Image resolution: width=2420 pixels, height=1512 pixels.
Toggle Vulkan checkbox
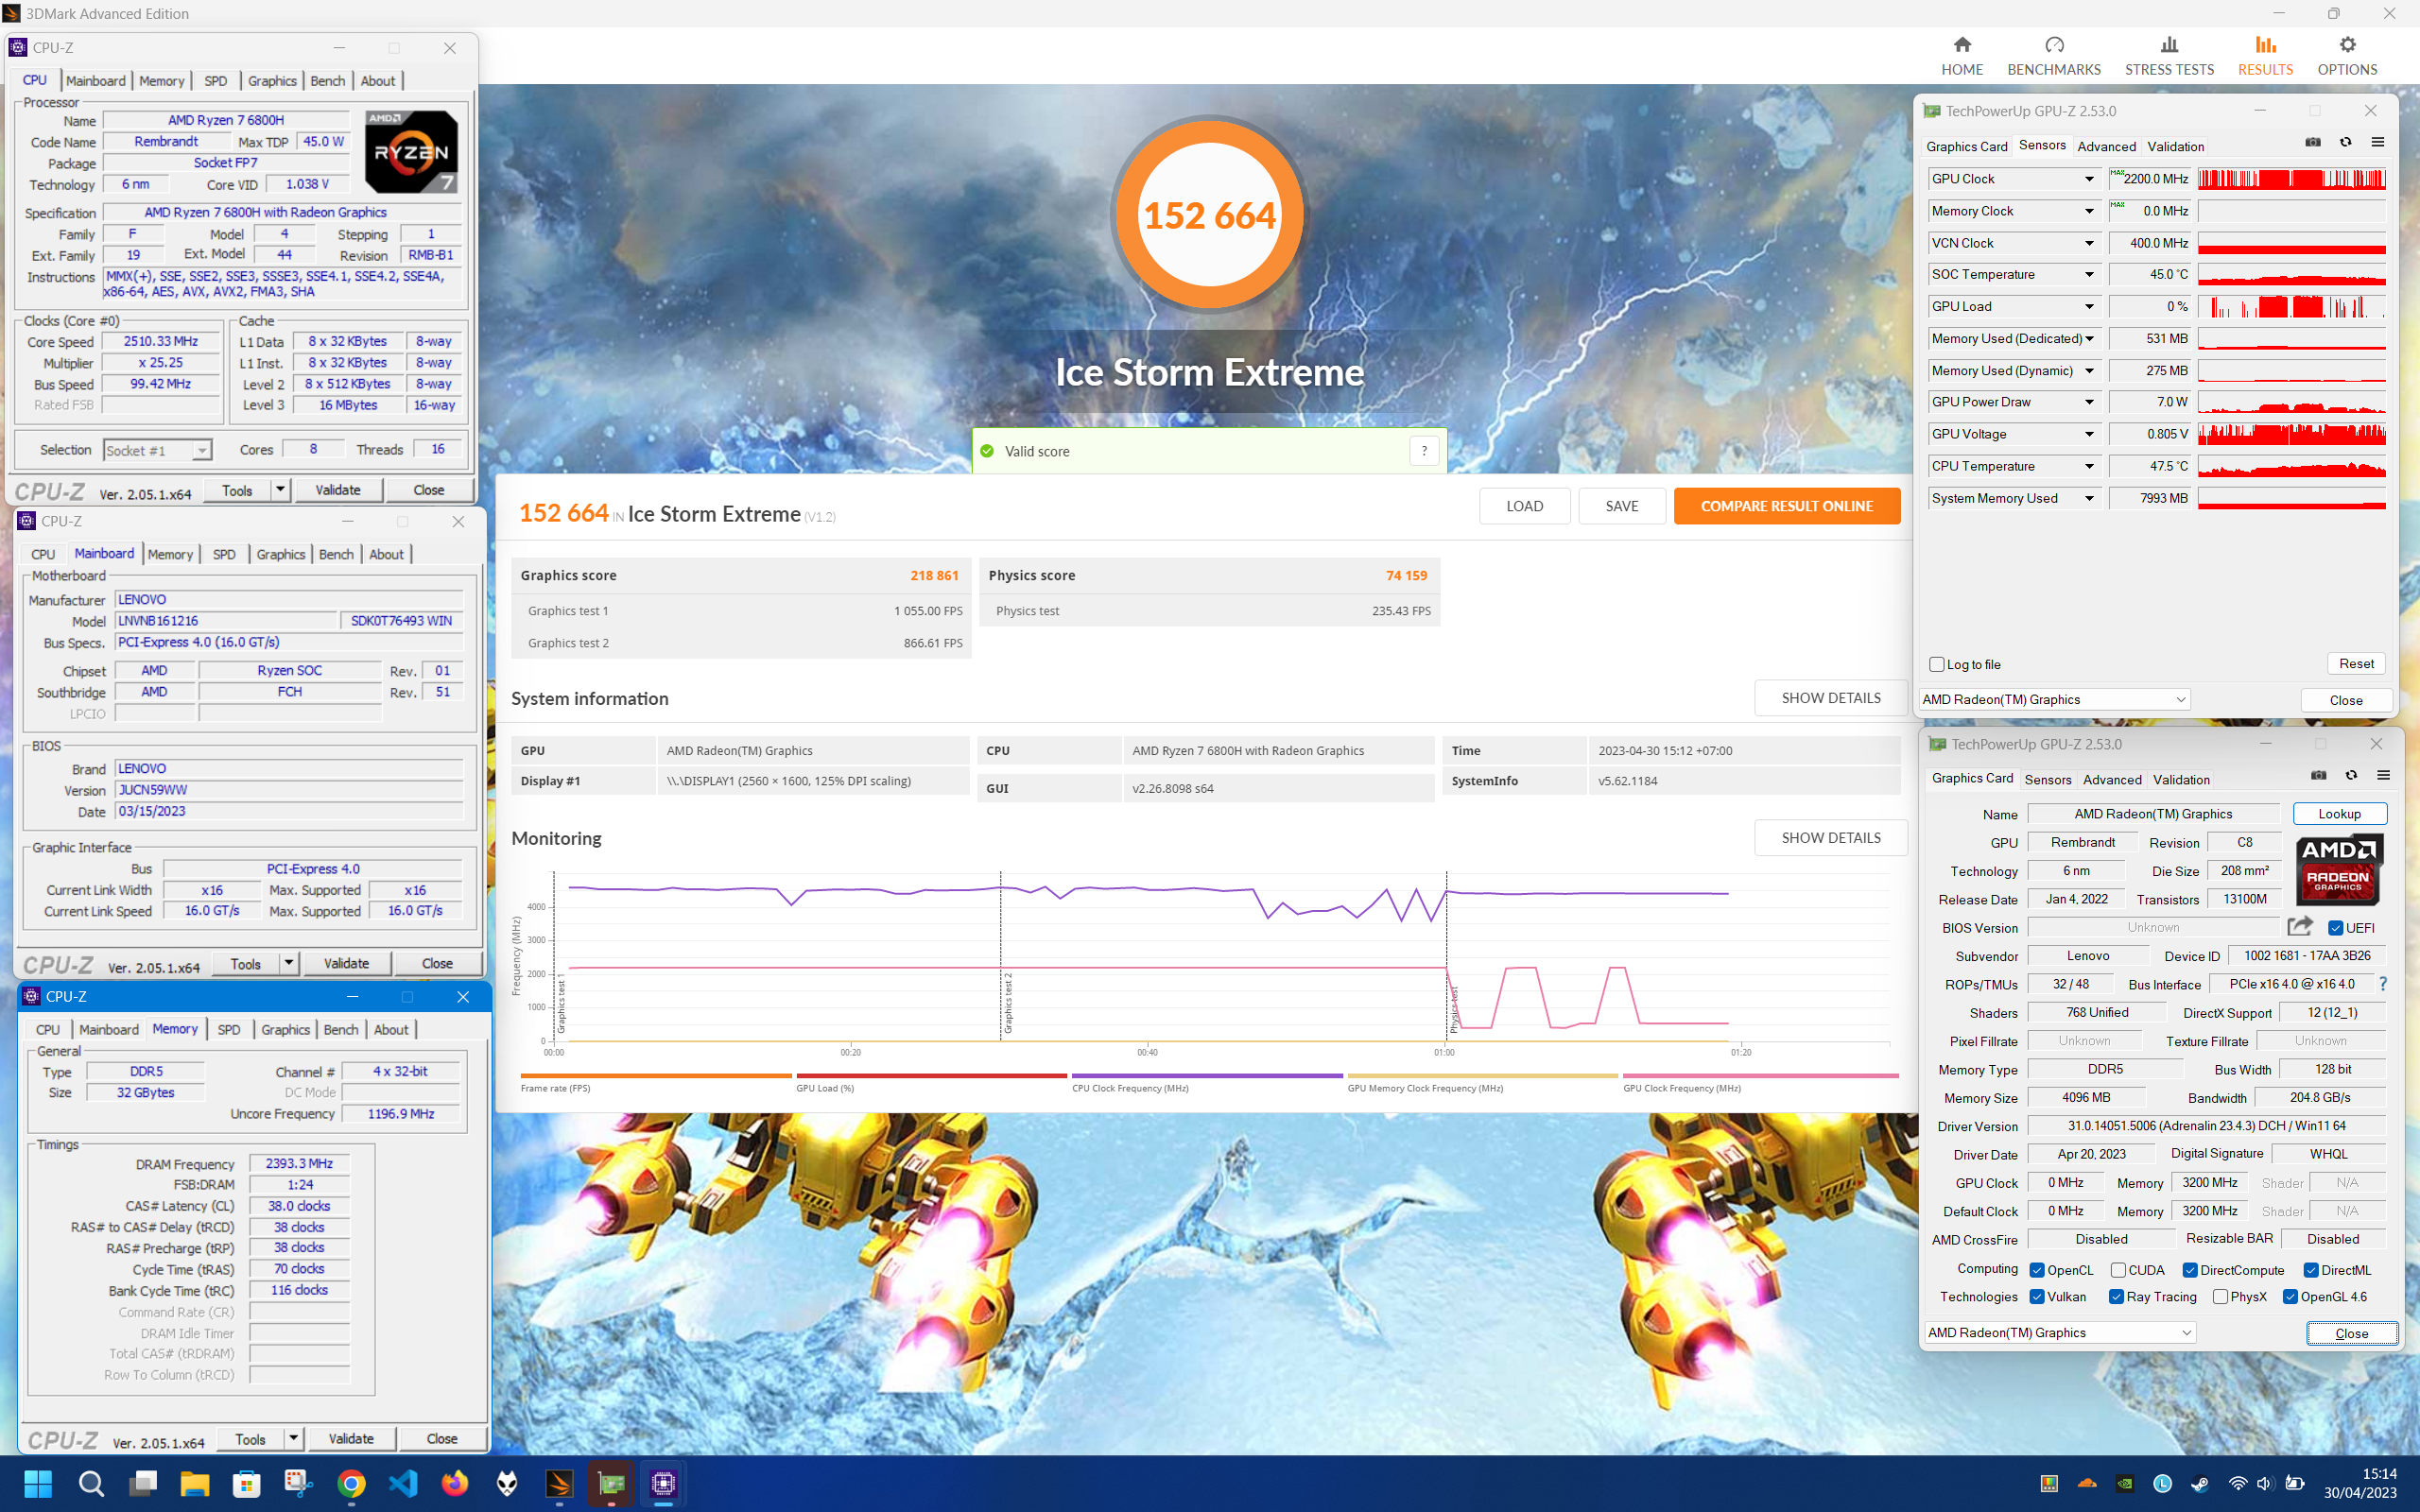(x=2037, y=1297)
